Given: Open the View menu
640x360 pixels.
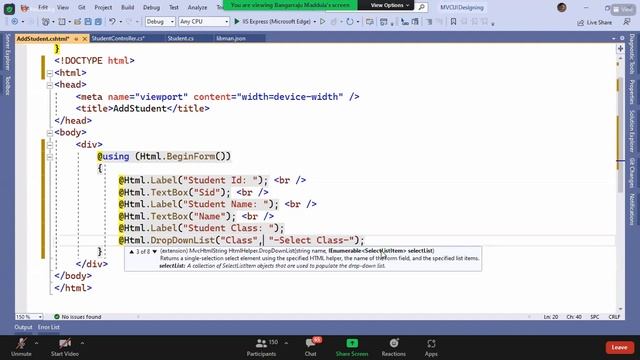Looking at the screenshot, I should (62, 7).
